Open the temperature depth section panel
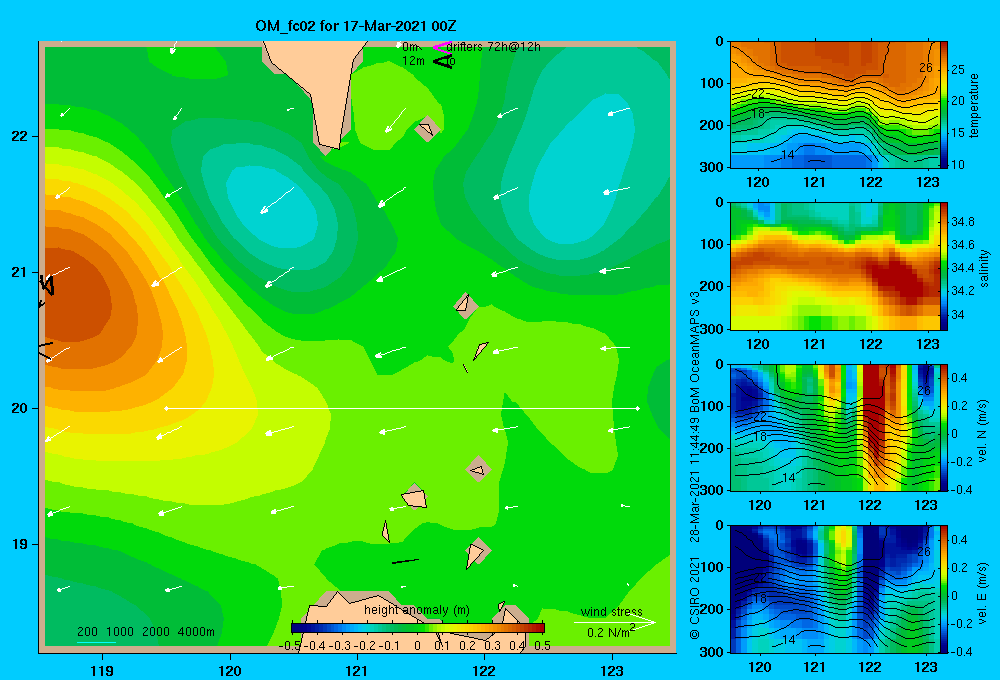Image resolution: width=1000 pixels, height=680 pixels. click(x=835, y=105)
